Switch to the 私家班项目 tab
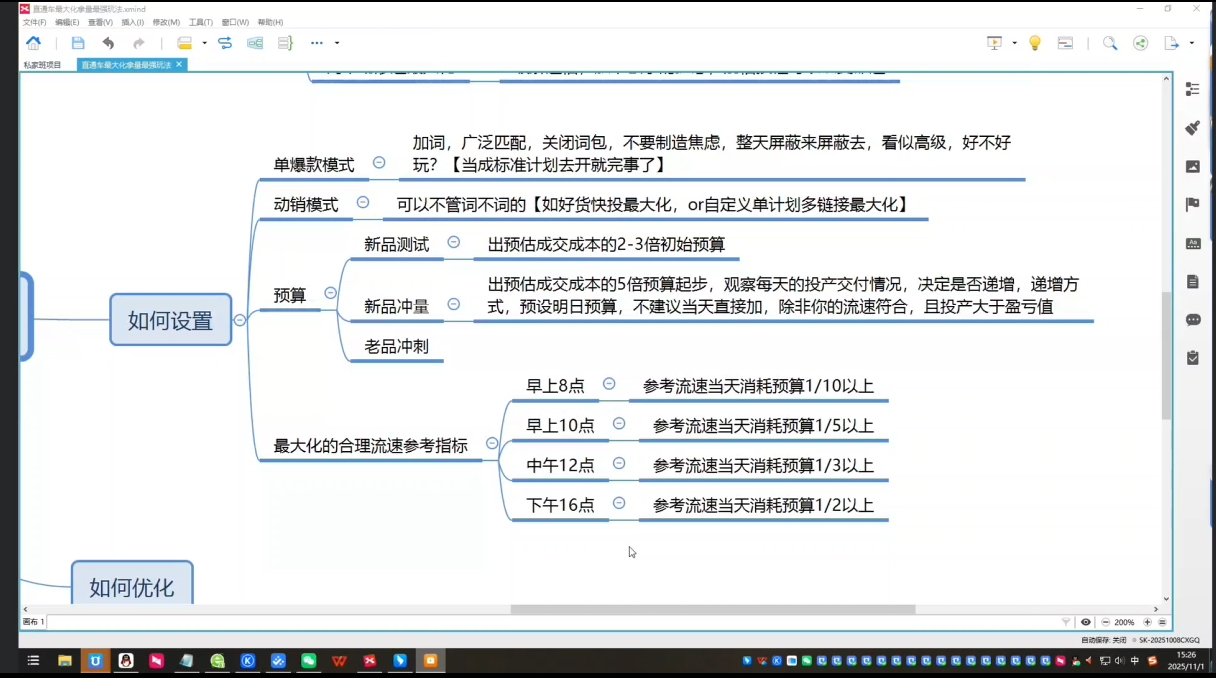This screenshot has width=1216, height=678. tap(43, 65)
